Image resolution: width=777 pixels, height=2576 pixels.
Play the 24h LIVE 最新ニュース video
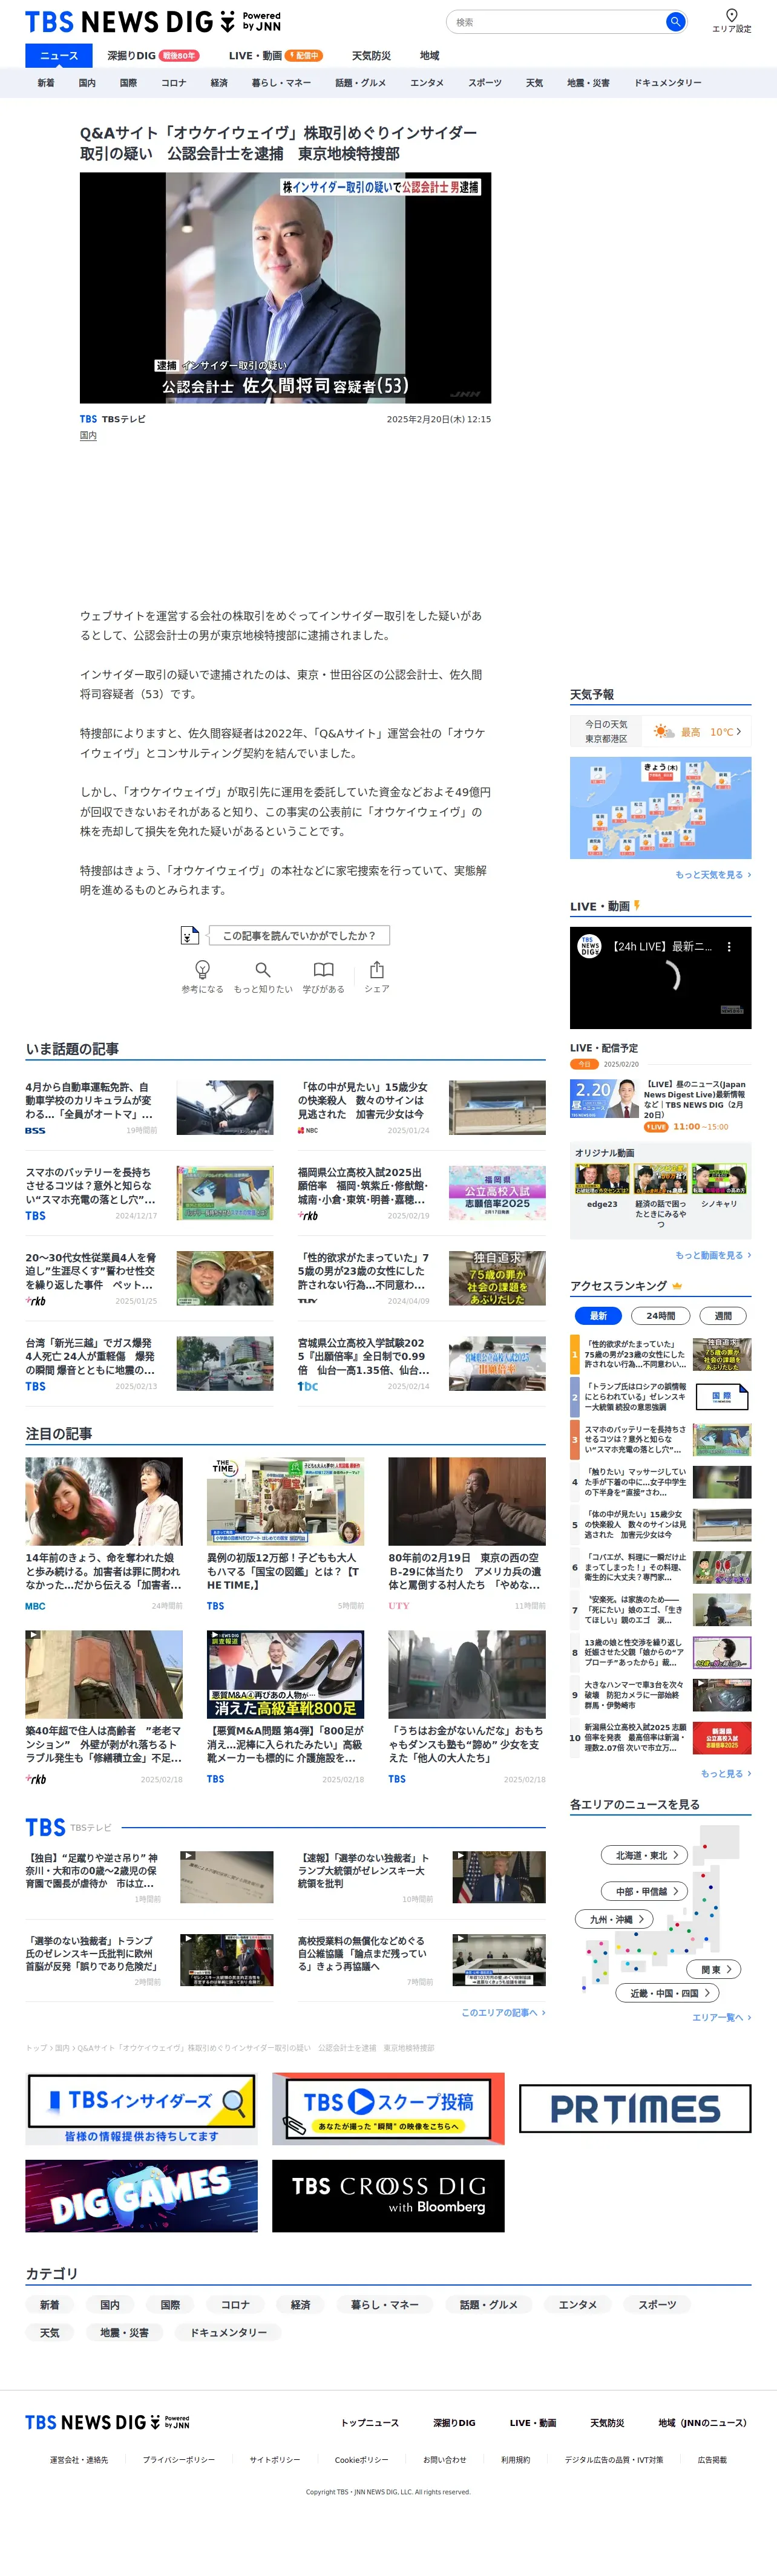[660, 977]
